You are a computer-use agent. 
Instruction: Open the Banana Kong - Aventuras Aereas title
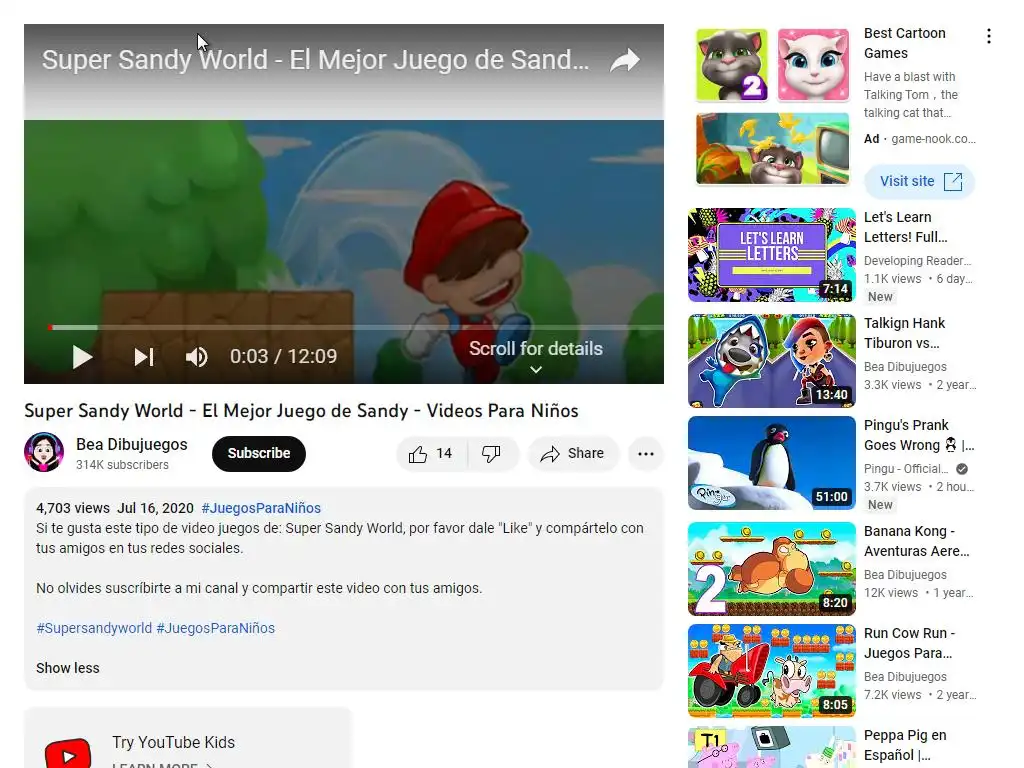tap(916, 541)
